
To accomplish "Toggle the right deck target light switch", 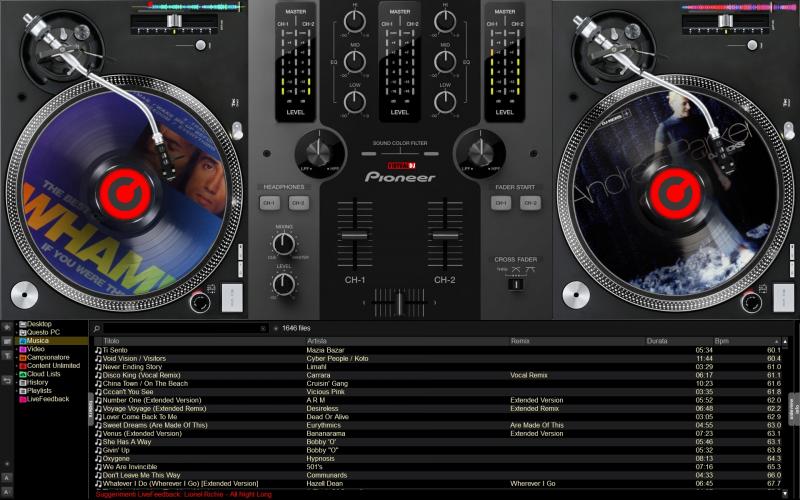I will point(789,130).
